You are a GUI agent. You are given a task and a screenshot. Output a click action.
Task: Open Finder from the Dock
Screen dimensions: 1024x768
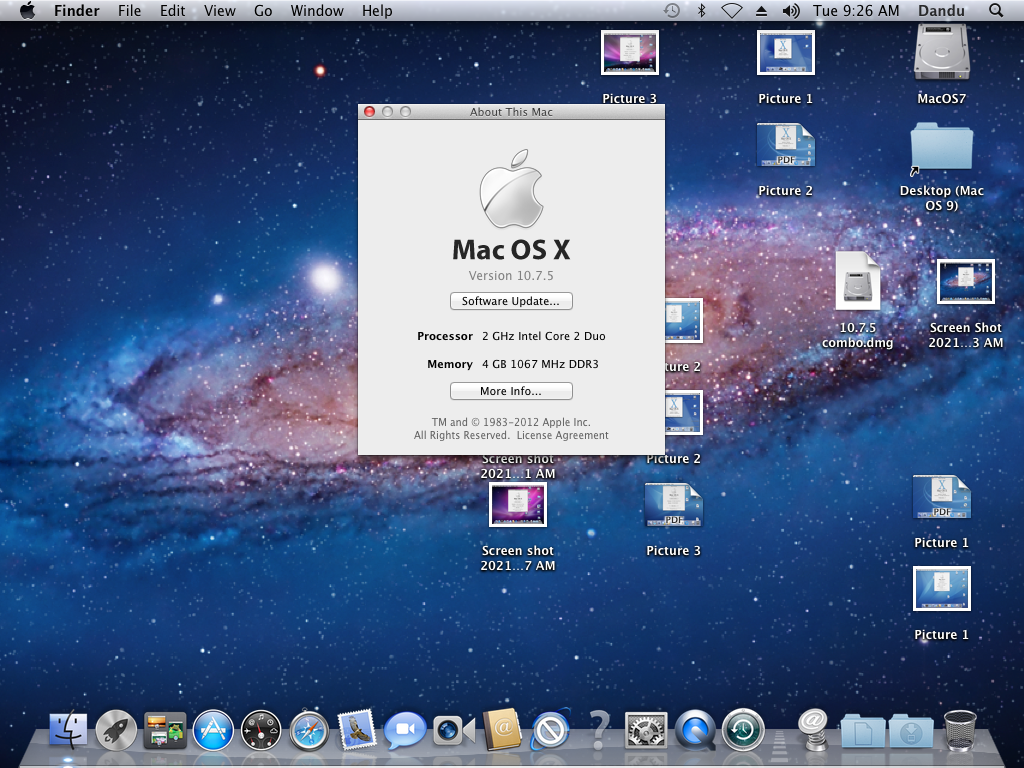click(x=68, y=729)
